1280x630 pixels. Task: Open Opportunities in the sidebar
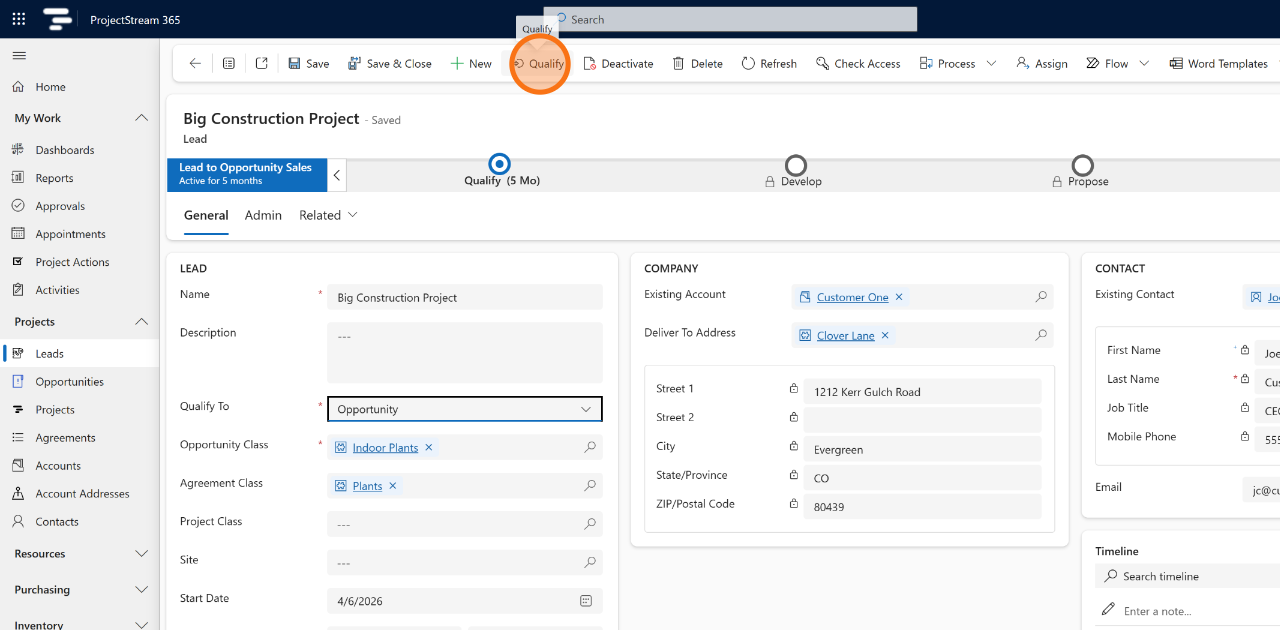pos(70,382)
